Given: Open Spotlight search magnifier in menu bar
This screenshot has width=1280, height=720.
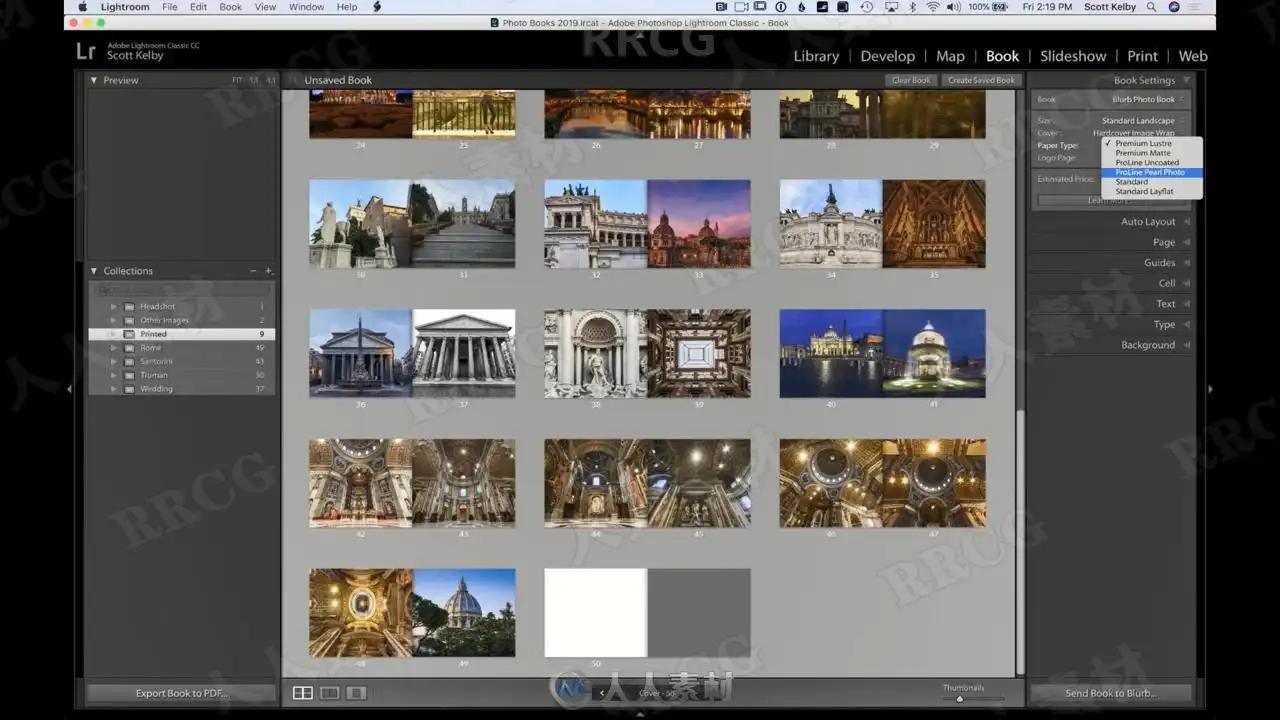Looking at the screenshot, I should point(1152,7).
